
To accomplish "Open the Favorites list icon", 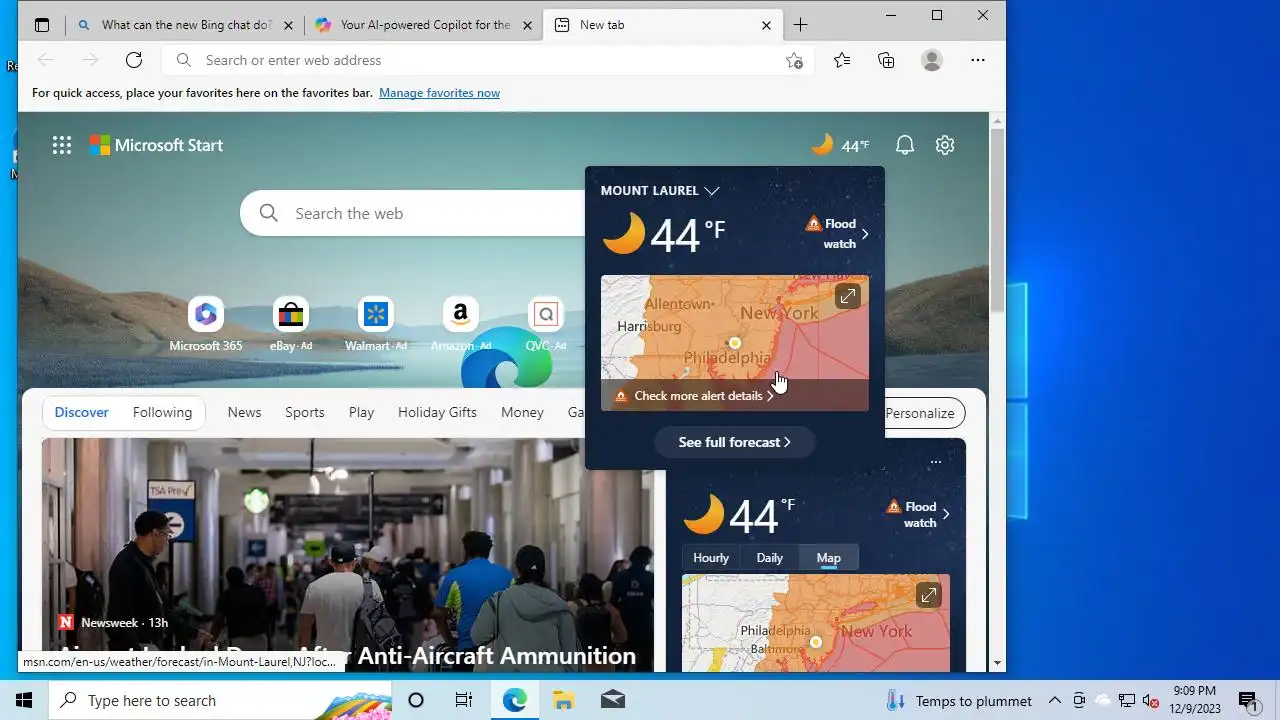I will click(842, 60).
